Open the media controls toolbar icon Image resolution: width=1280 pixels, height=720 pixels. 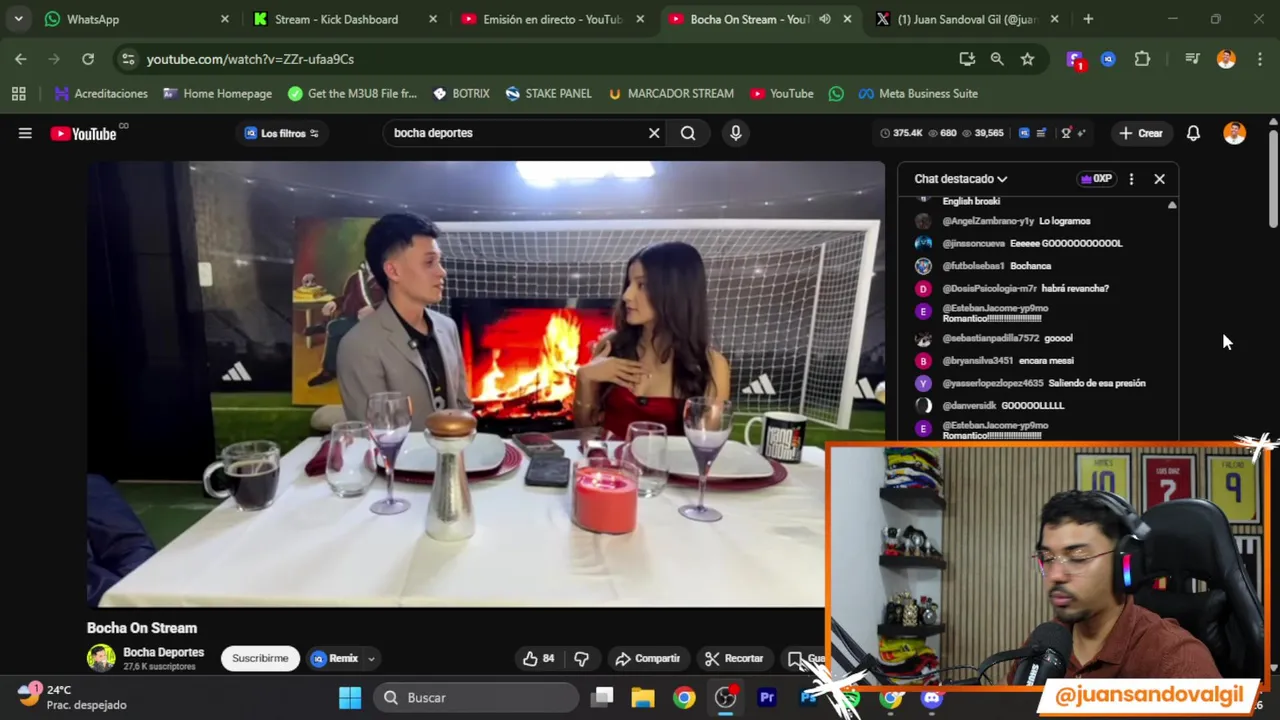click(1192, 59)
